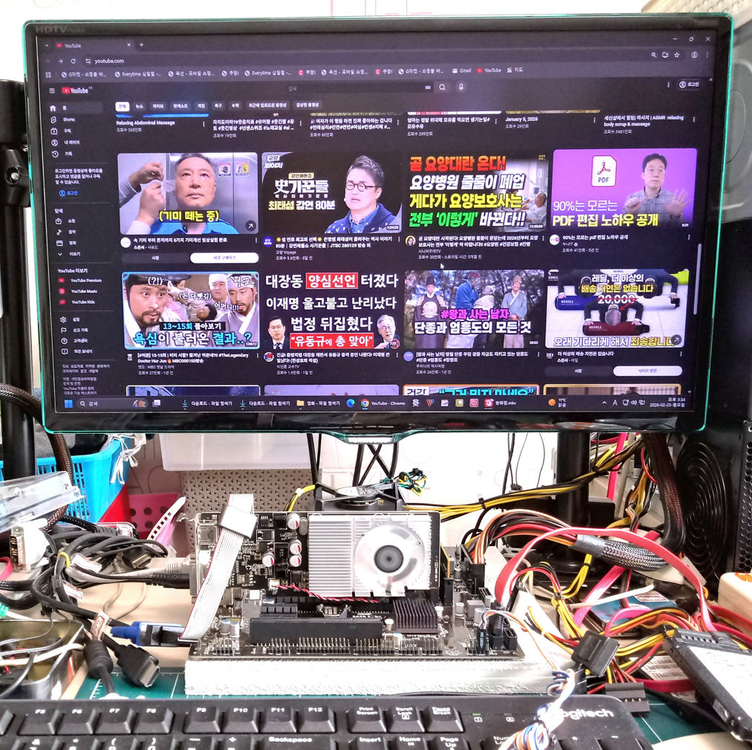The width and height of the screenshot is (752, 750).
Task: Open the map bookmark (지도)
Action: tap(516, 70)
